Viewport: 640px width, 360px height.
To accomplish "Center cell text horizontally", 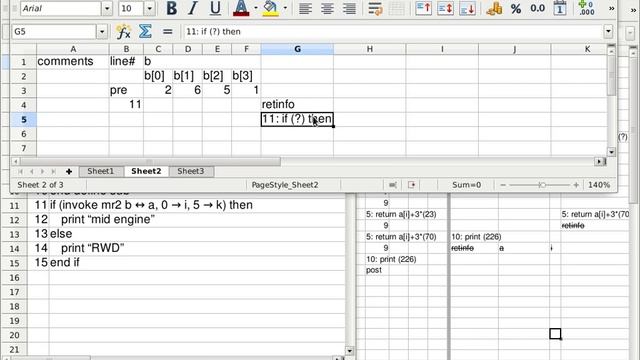I will (327, 9).
